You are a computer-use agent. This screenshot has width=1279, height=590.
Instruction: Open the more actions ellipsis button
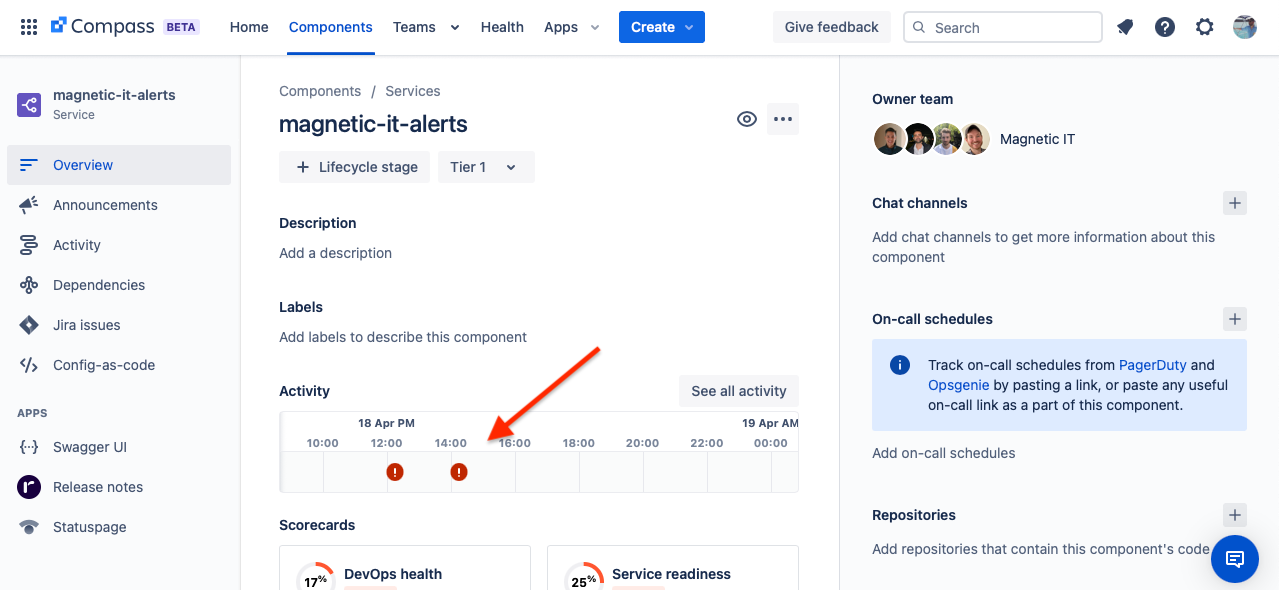tap(783, 119)
